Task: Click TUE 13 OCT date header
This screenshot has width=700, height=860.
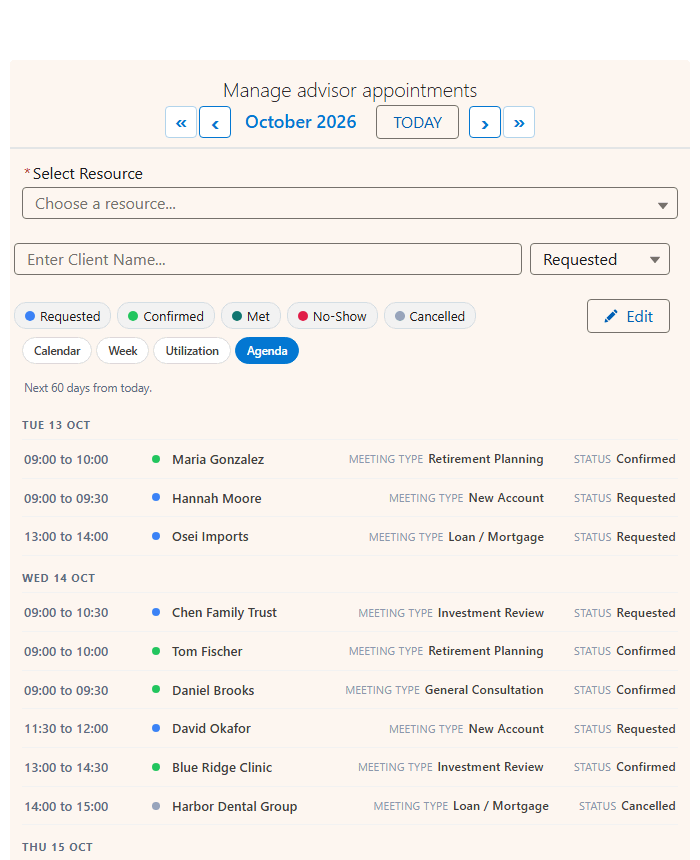Action: [56, 425]
